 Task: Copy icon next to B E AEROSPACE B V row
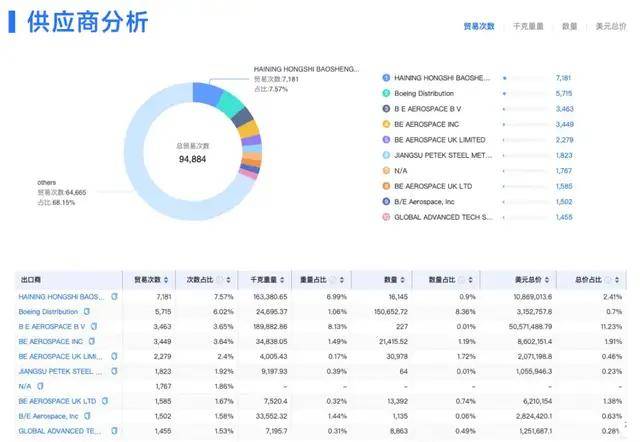point(94,326)
